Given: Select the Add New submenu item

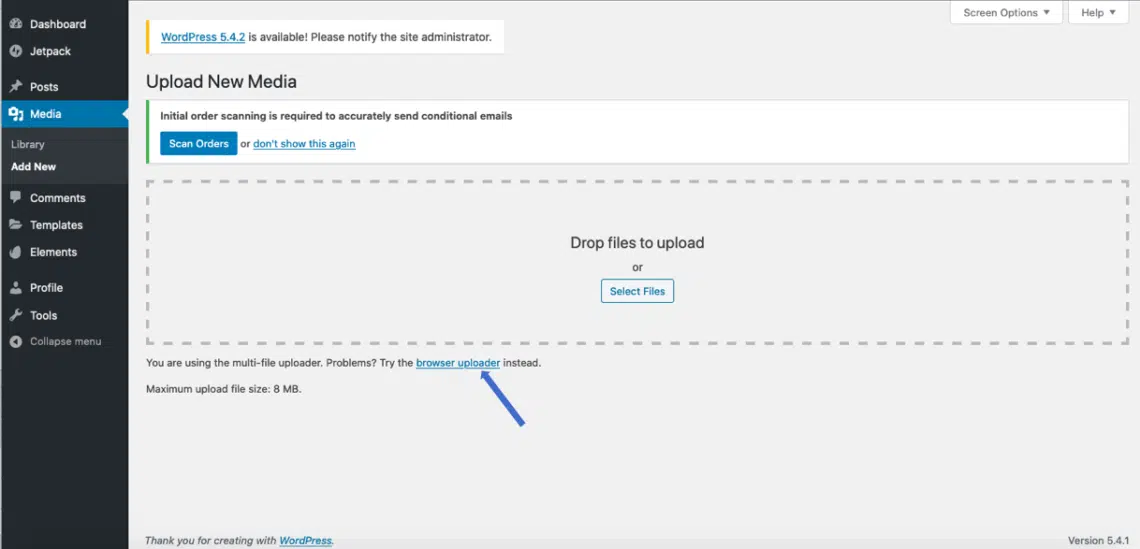Looking at the screenshot, I should [x=33, y=167].
